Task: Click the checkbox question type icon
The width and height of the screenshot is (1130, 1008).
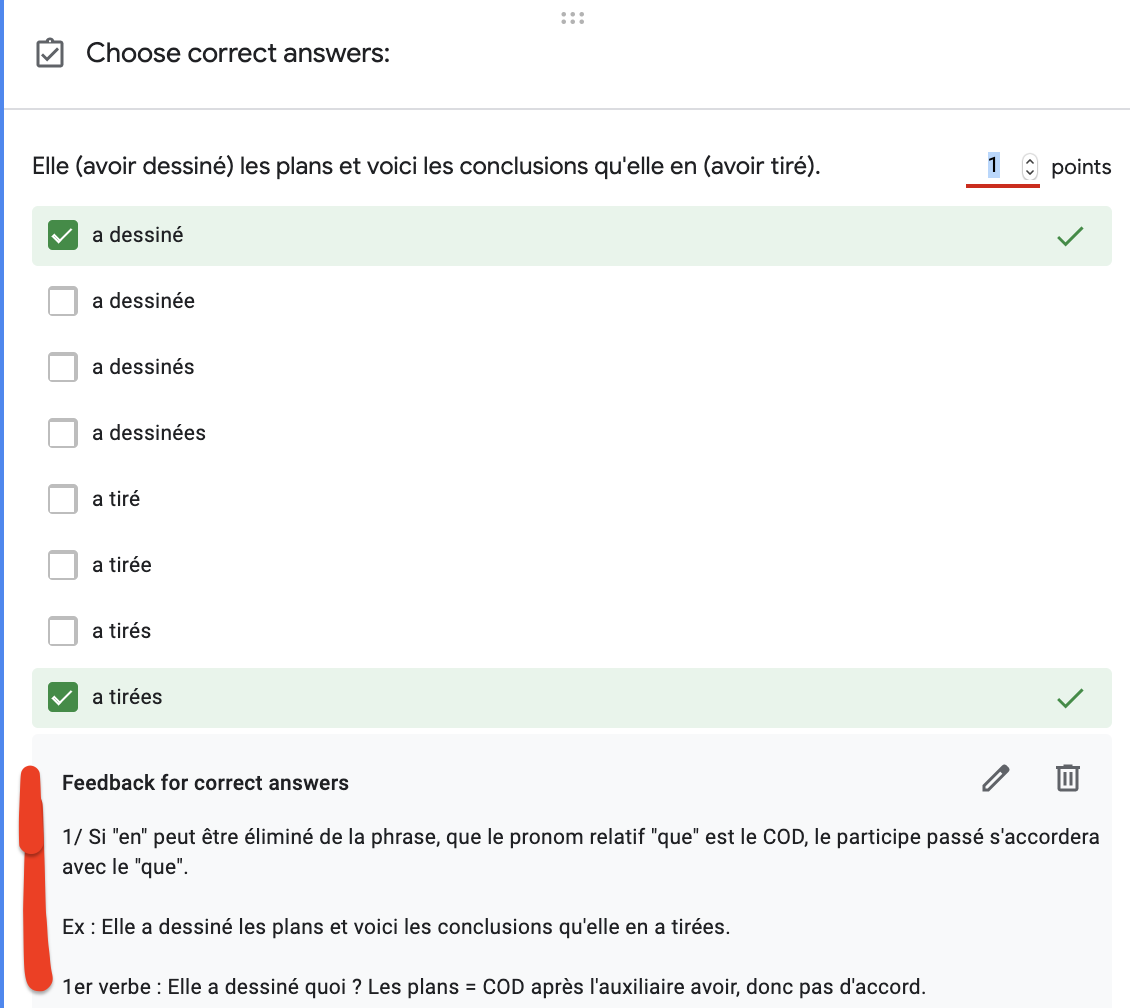Action: click(x=50, y=54)
